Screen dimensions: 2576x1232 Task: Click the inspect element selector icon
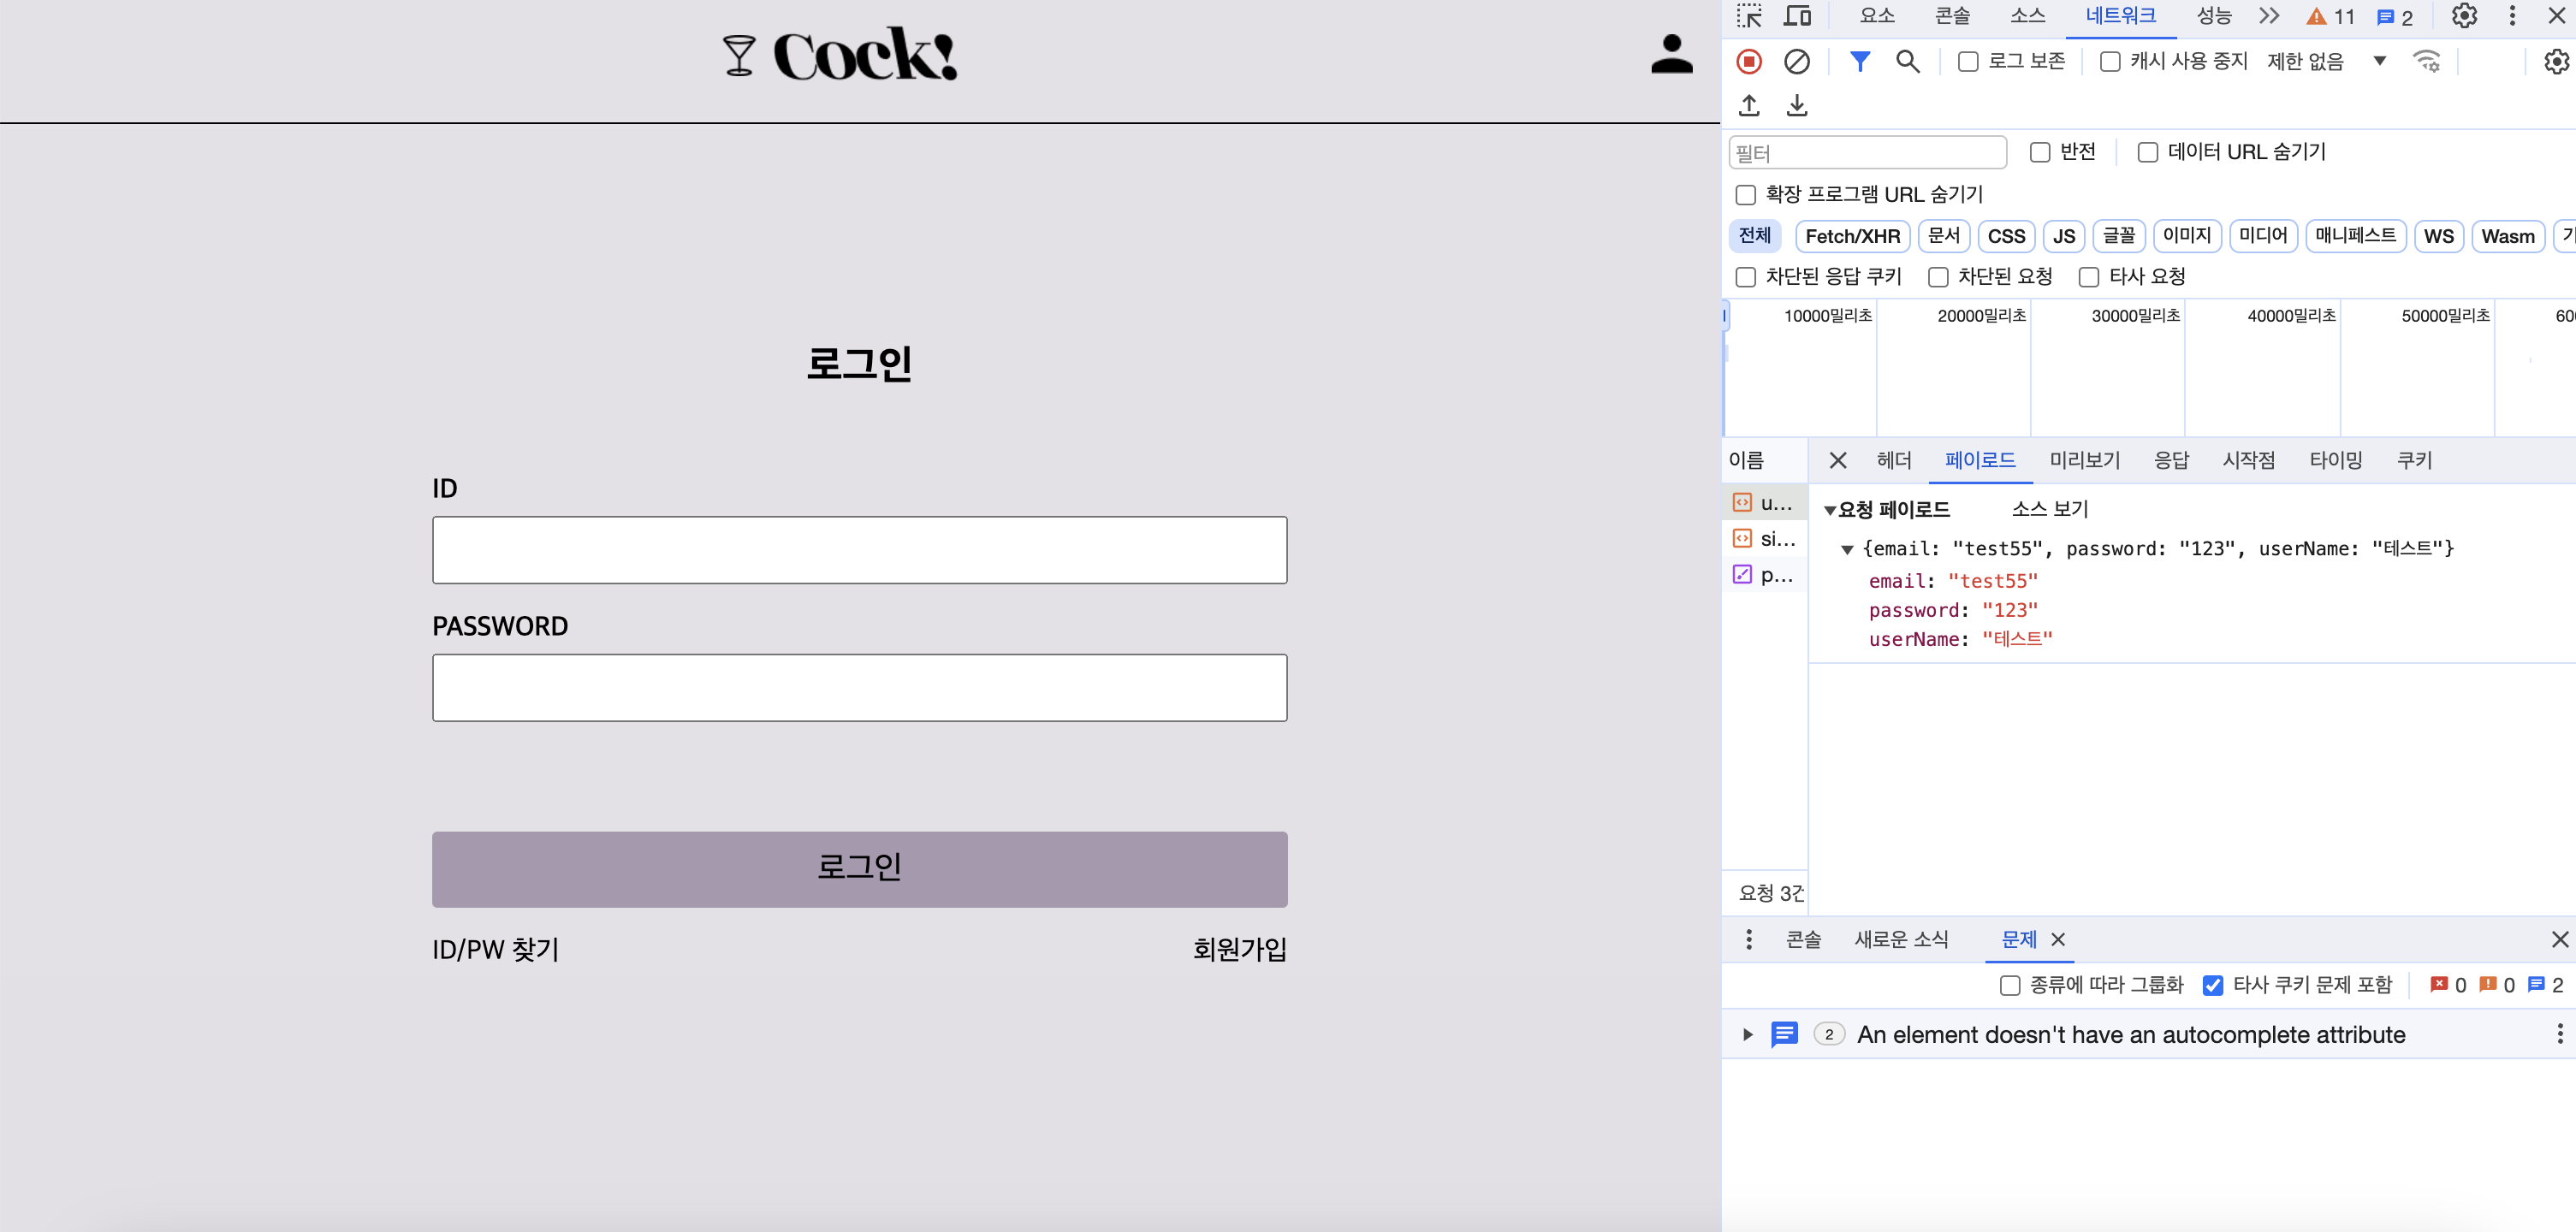click(1749, 16)
